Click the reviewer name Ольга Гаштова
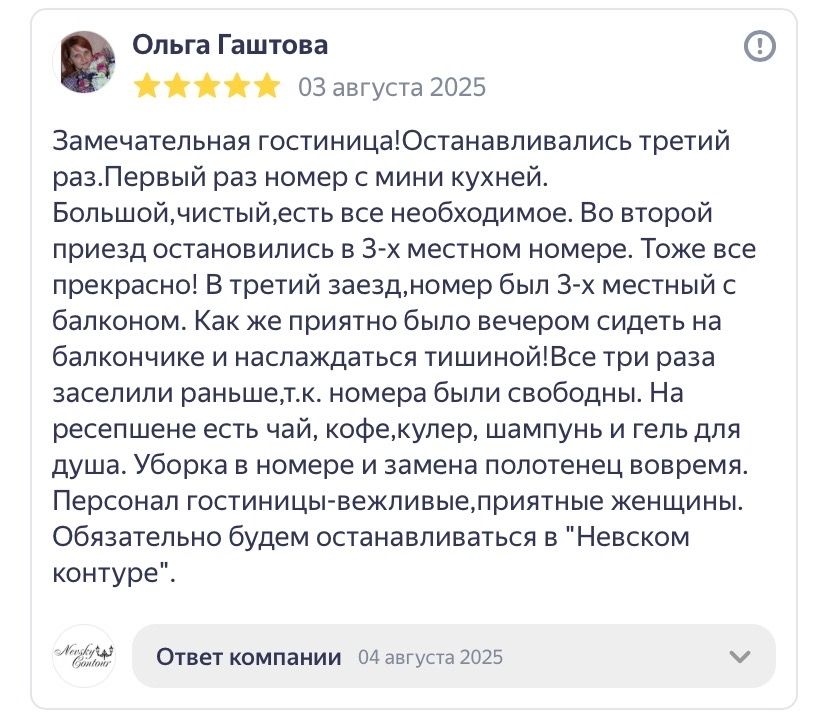 point(230,45)
